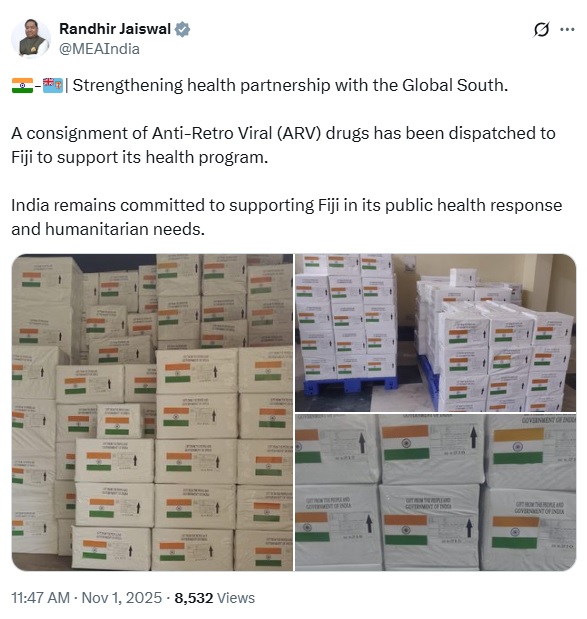Click the 'Strengthening health partnership' text line
This screenshot has height=619, width=587.
coord(290,86)
